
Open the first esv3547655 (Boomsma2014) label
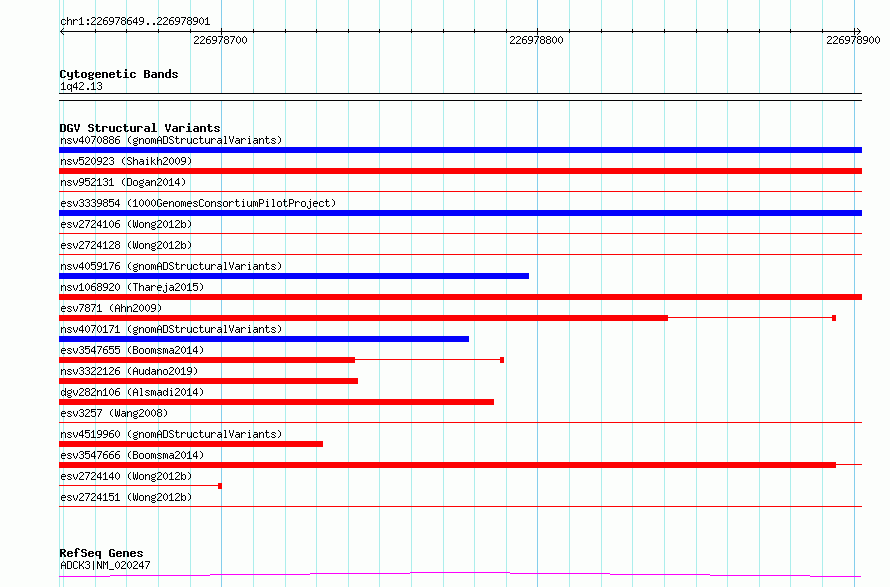click(132, 350)
